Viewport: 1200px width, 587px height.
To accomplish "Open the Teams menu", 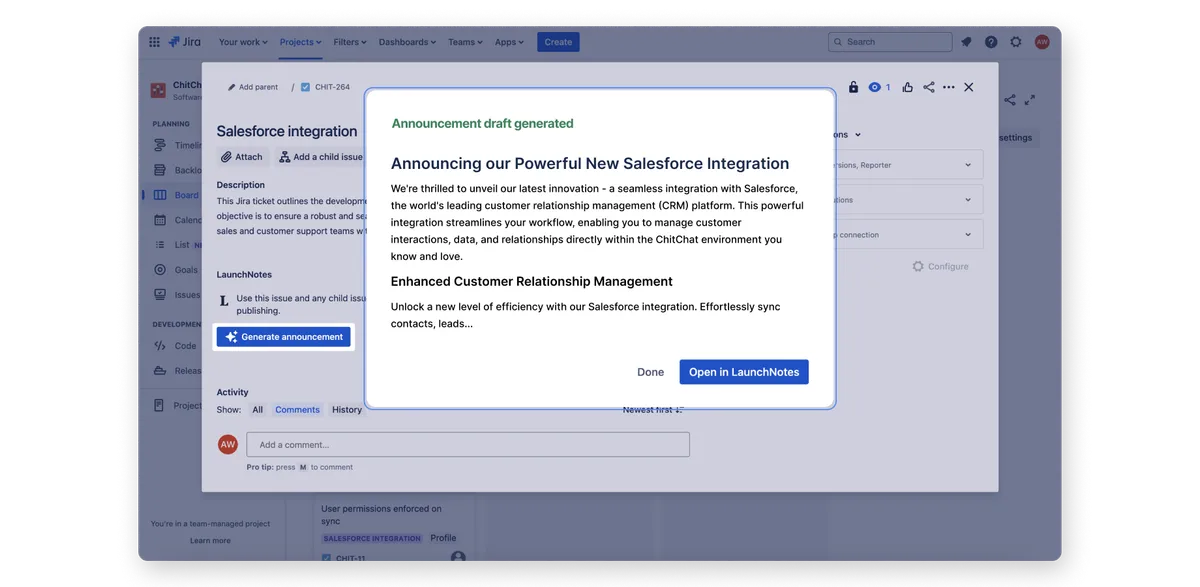I will coord(465,42).
